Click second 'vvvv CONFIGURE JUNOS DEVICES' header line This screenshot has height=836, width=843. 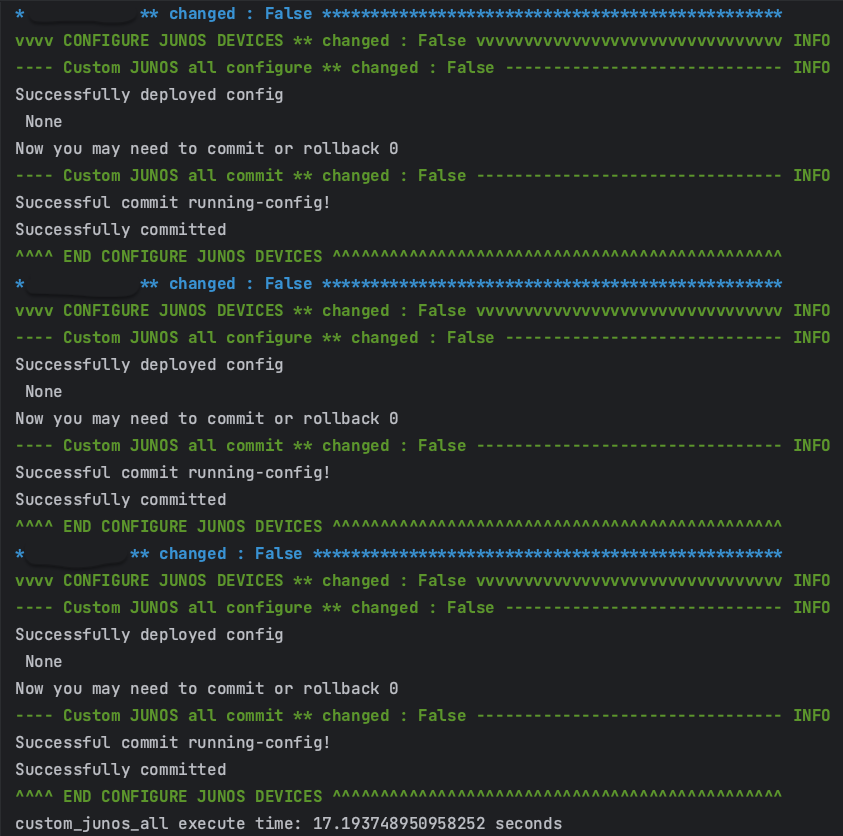pyautogui.click(x=423, y=311)
